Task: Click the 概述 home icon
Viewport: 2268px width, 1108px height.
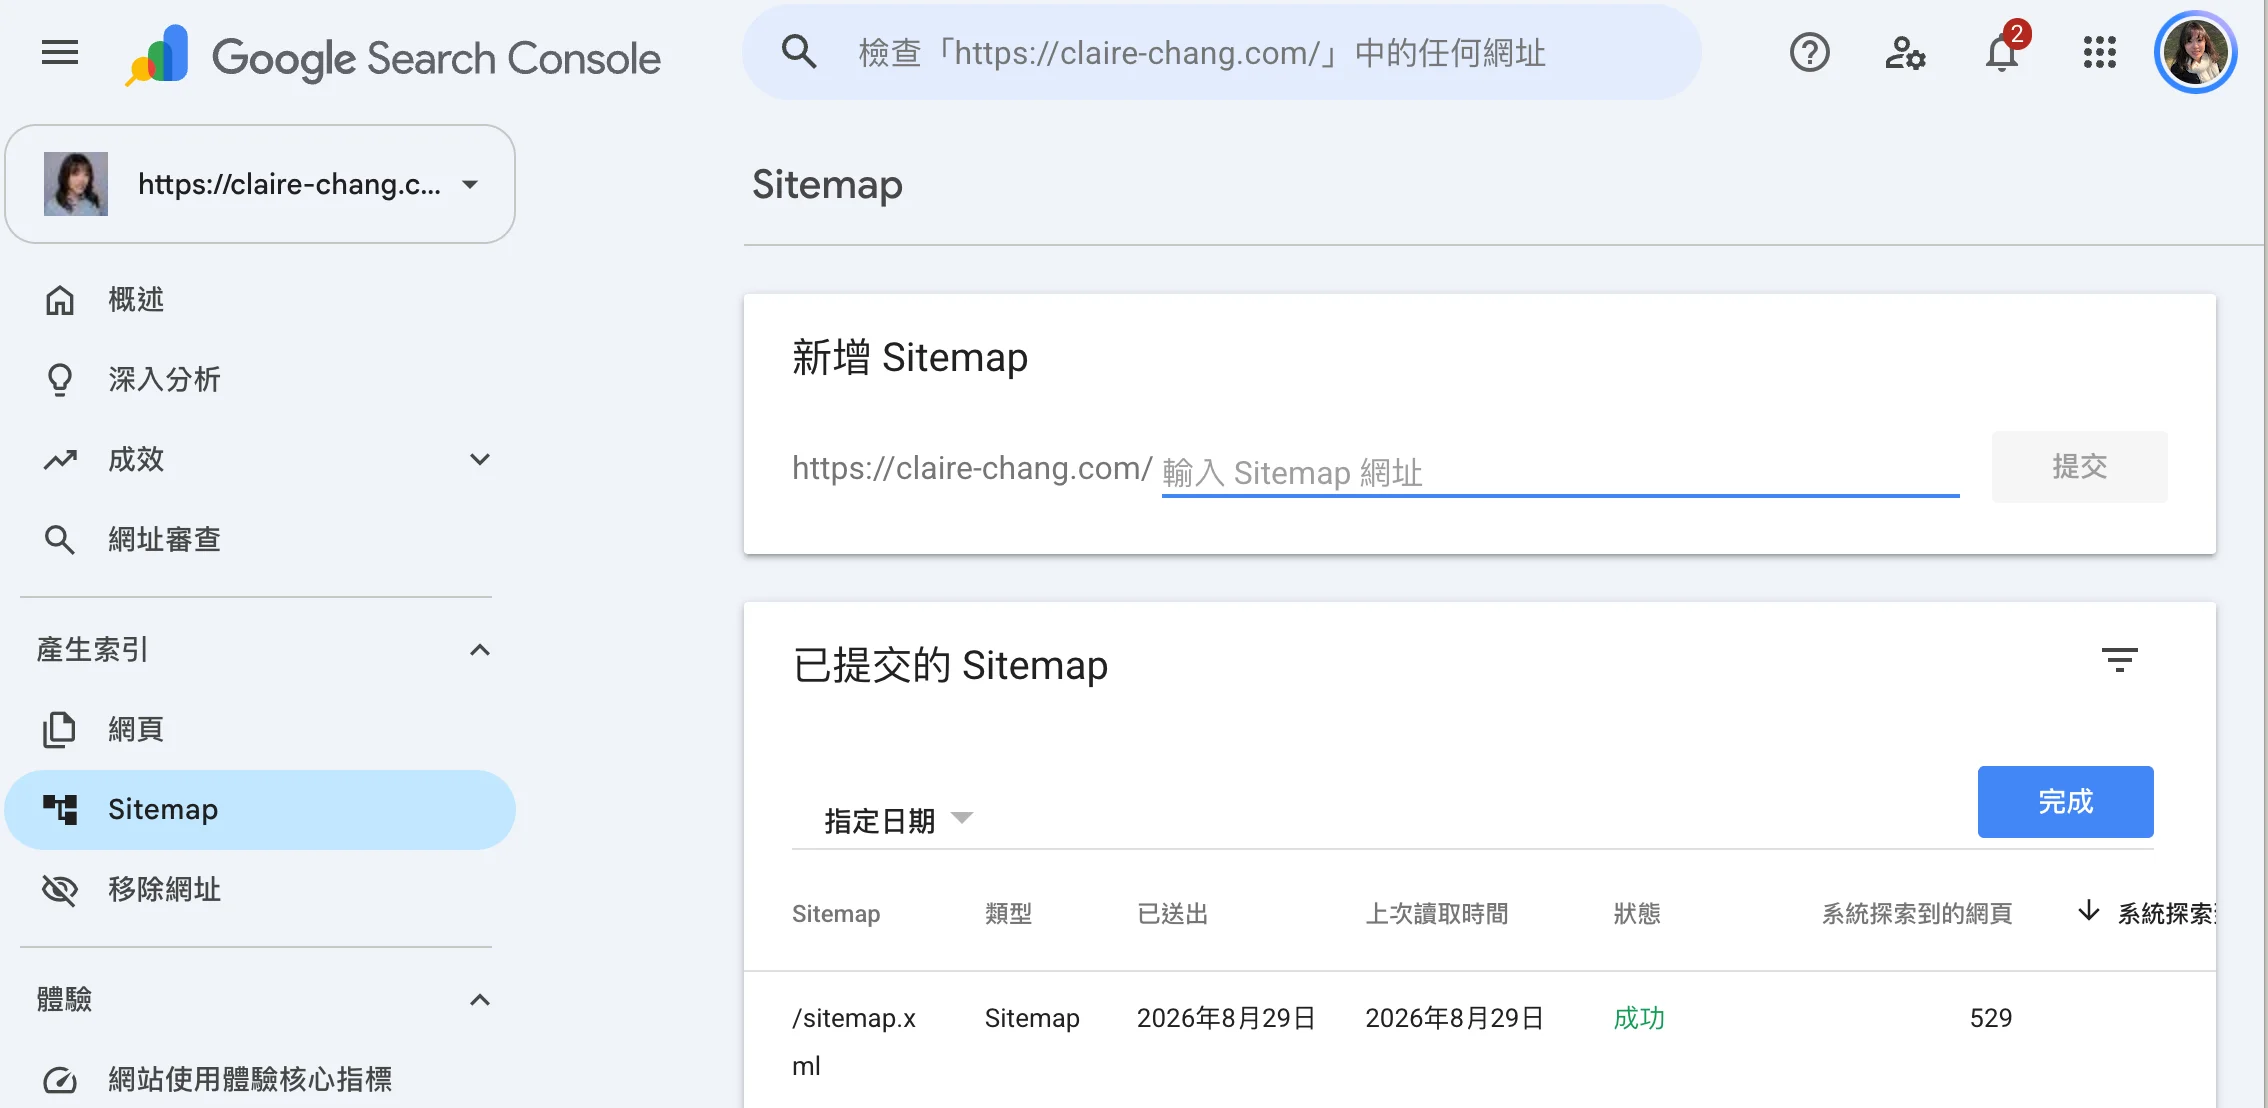Action: click(x=60, y=300)
